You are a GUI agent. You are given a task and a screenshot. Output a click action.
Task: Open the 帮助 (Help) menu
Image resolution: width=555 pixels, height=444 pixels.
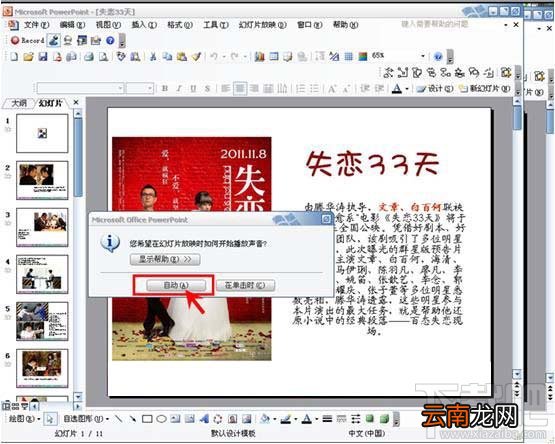point(345,25)
